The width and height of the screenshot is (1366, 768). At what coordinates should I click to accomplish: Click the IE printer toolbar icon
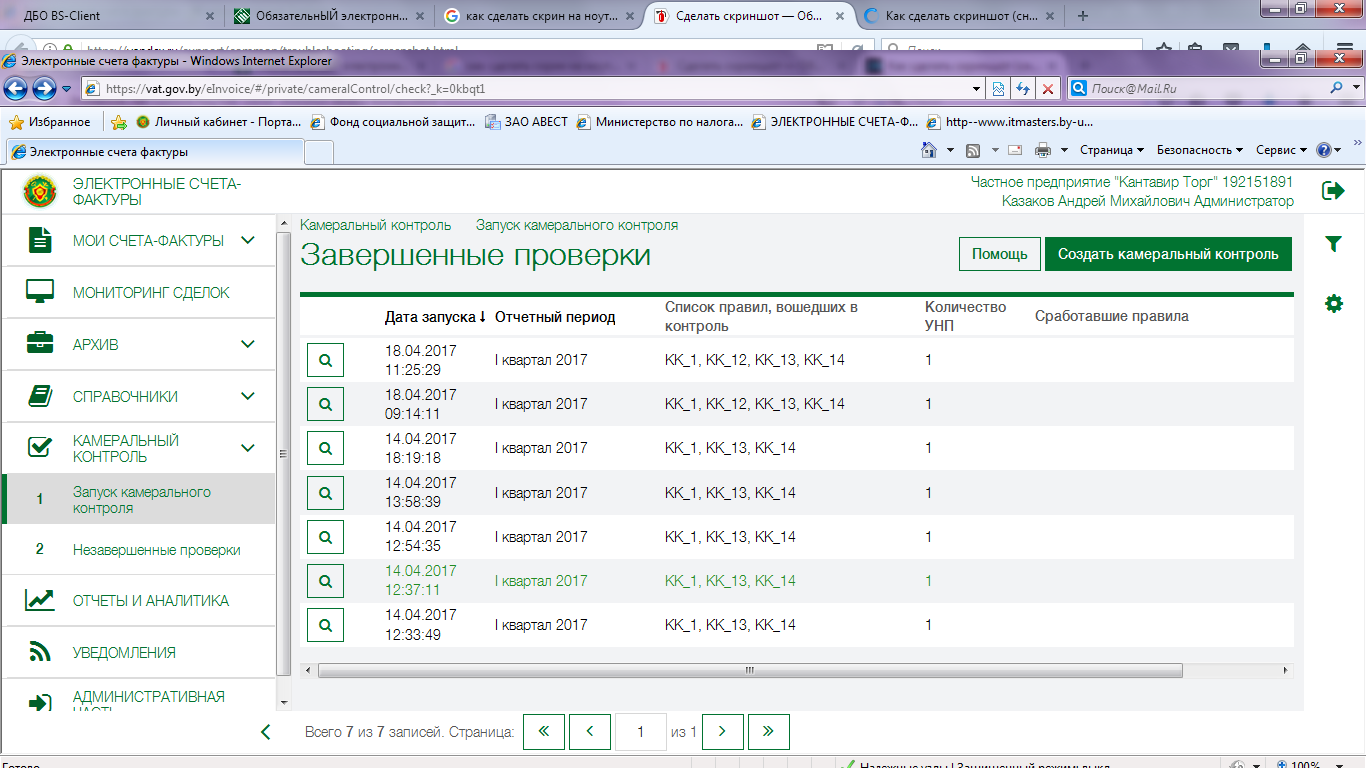pyautogui.click(x=1043, y=150)
